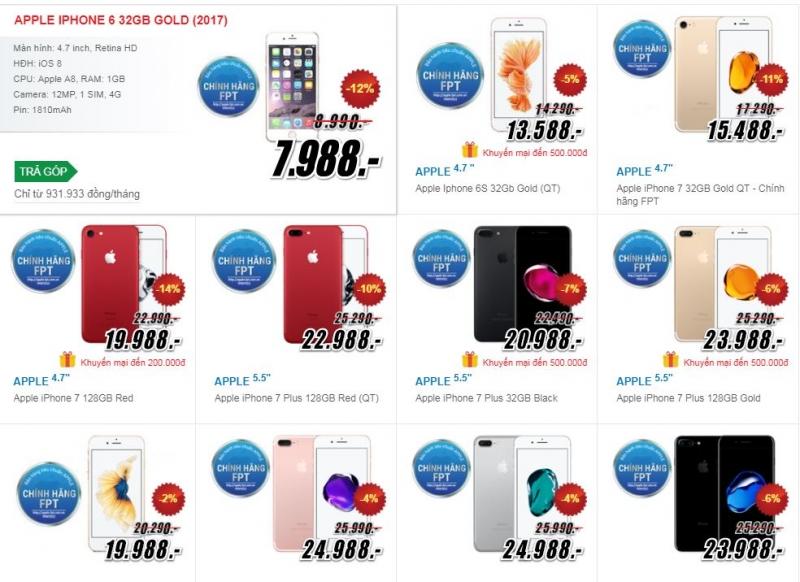800x582 pixels.
Task: Click the black iPhone 7 Plus product image
Action: tap(522, 284)
